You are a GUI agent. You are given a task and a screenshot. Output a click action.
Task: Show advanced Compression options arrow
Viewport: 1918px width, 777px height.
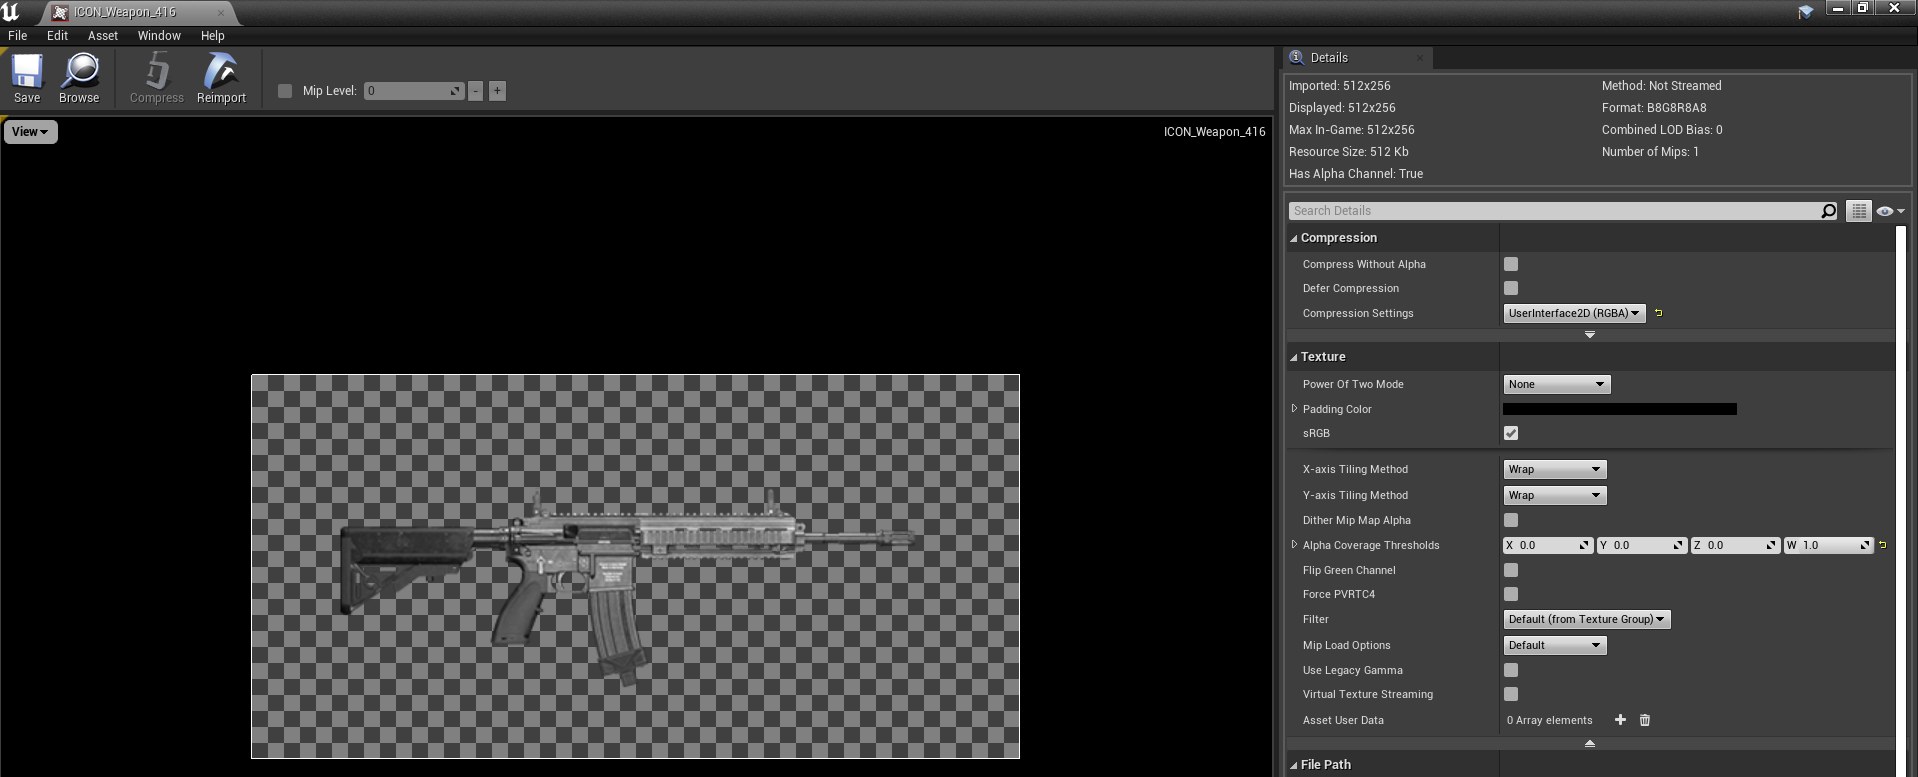point(1590,335)
